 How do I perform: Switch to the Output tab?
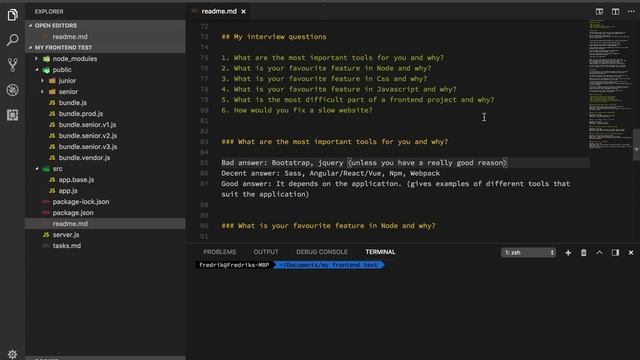[x=266, y=252]
